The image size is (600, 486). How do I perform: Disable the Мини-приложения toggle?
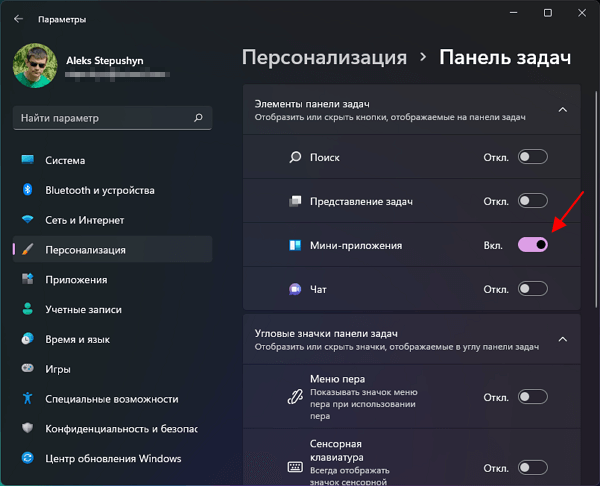click(533, 245)
